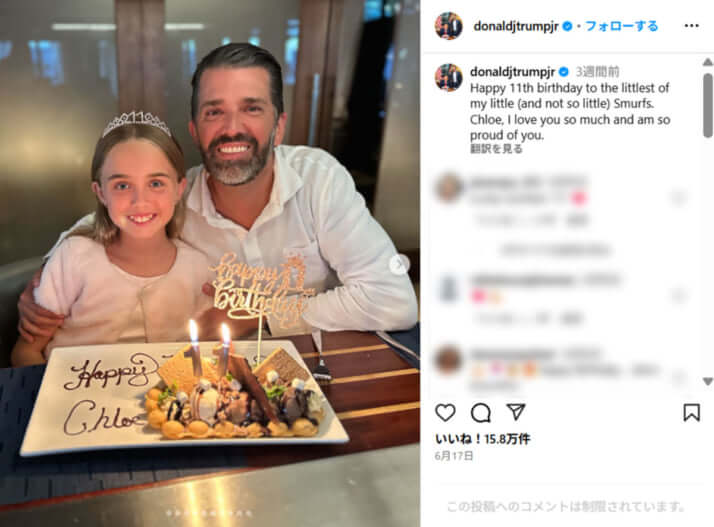View the いいね！15.8万件 likes list
The image size is (714, 527).
pos(482,439)
